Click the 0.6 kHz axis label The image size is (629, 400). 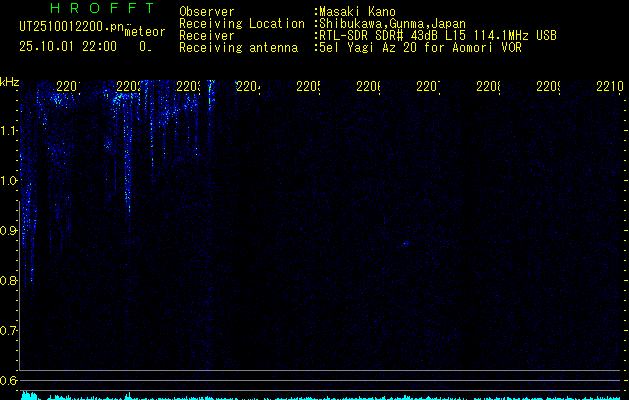pos(9,380)
